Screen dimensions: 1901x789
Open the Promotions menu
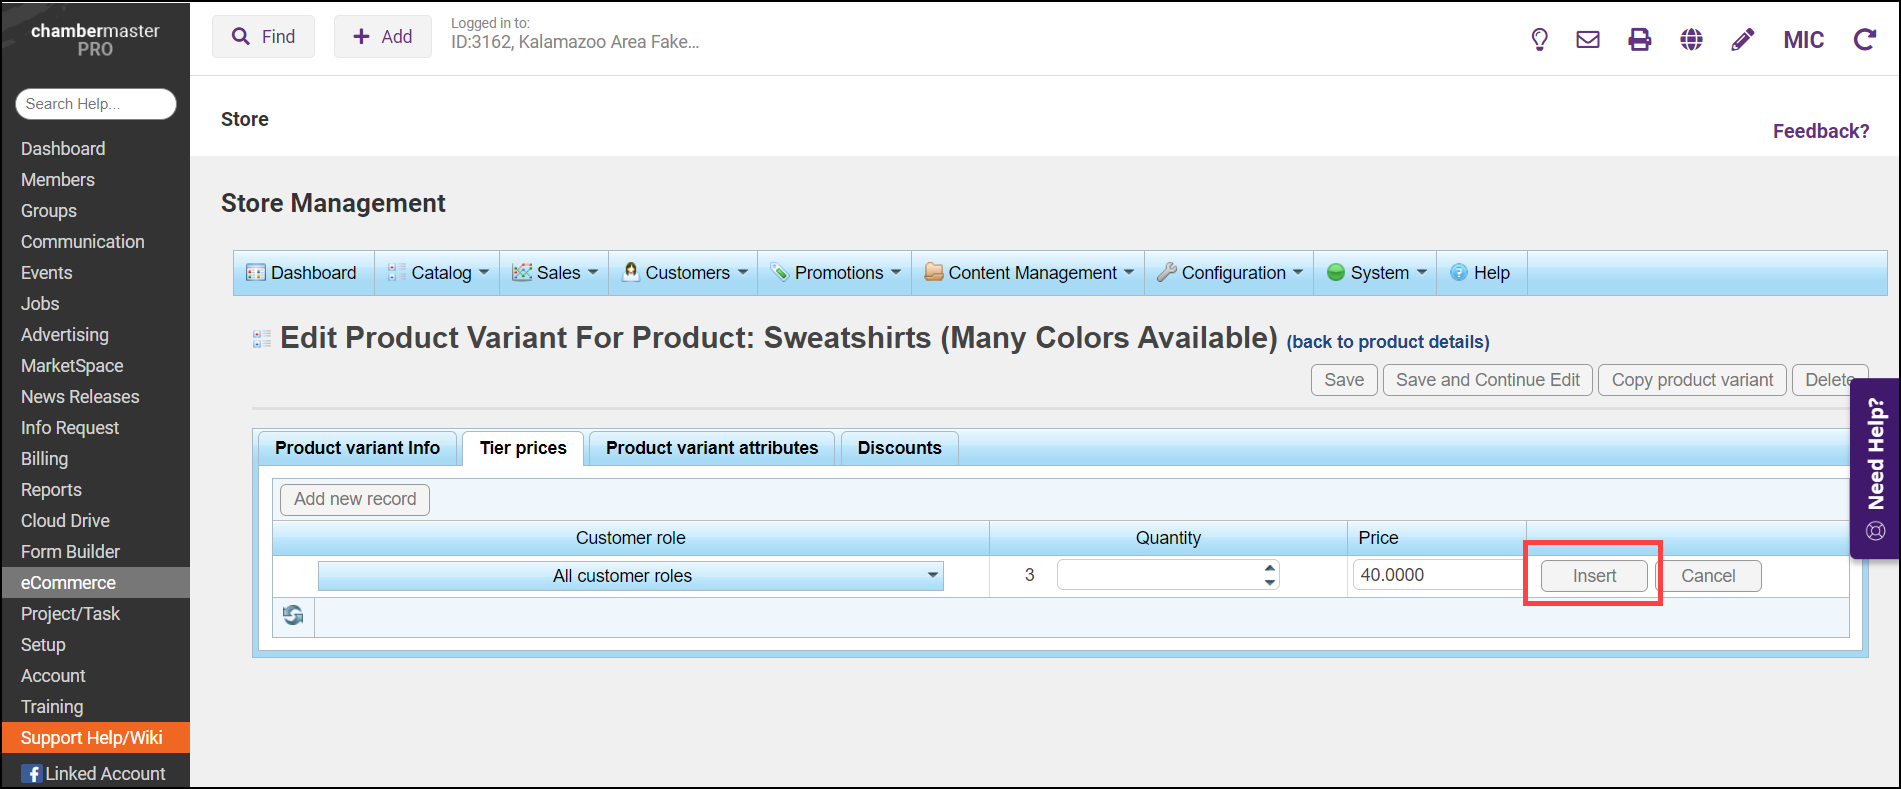pyautogui.click(x=837, y=273)
